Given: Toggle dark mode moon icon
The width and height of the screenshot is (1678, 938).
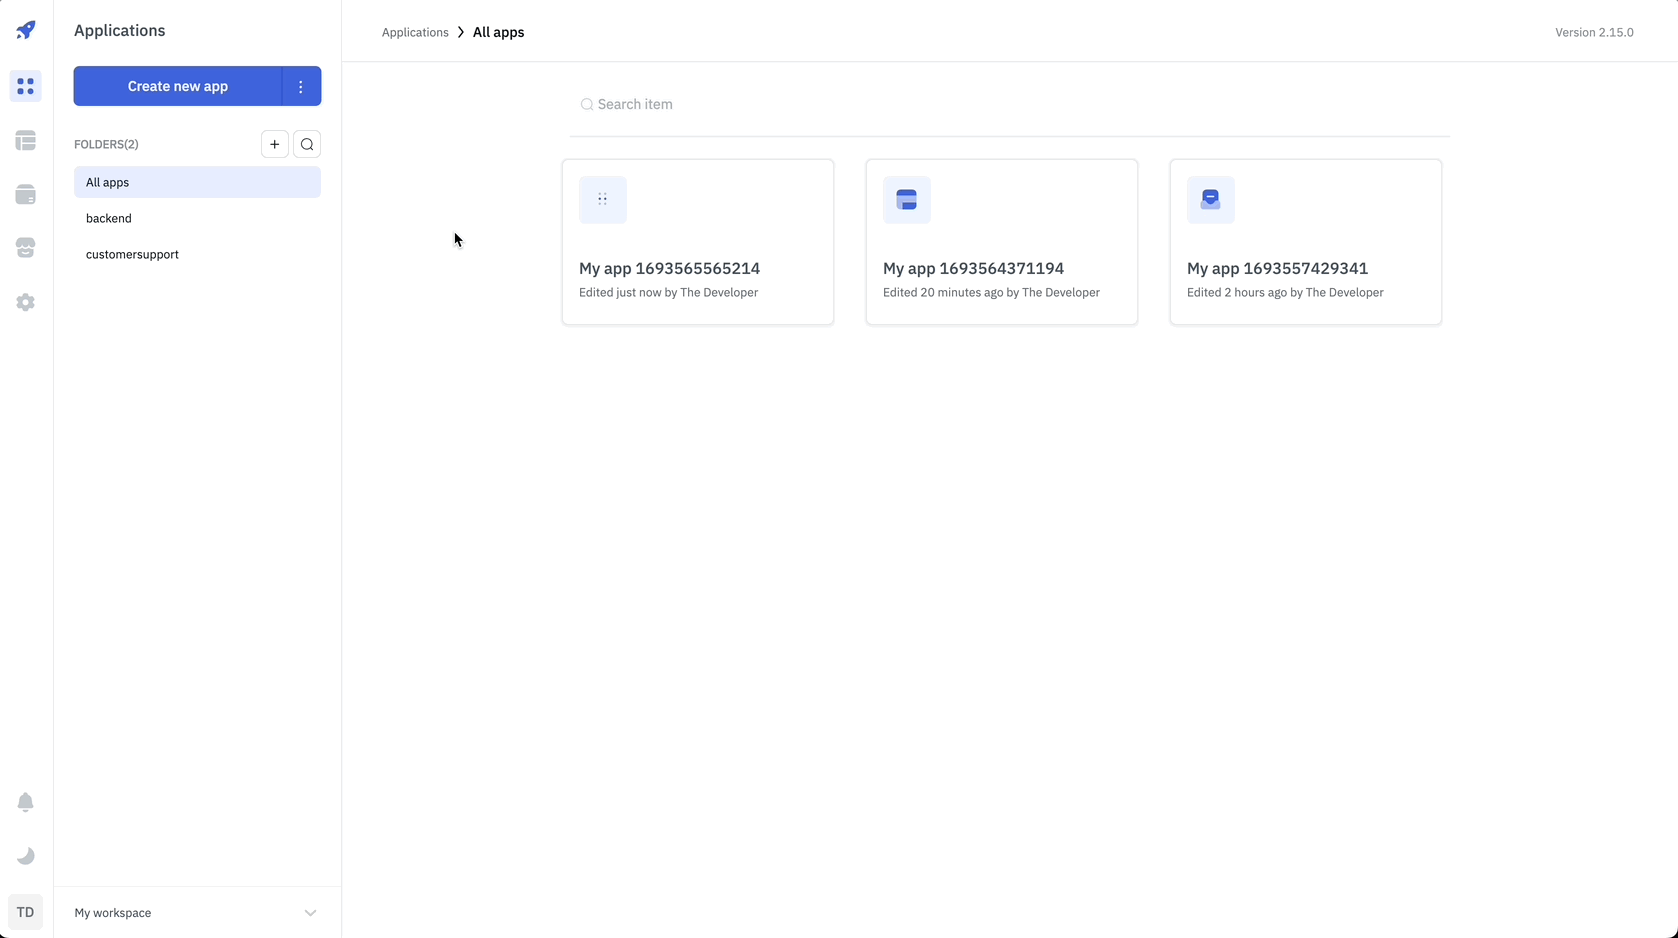Looking at the screenshot, I should (26, 856).
